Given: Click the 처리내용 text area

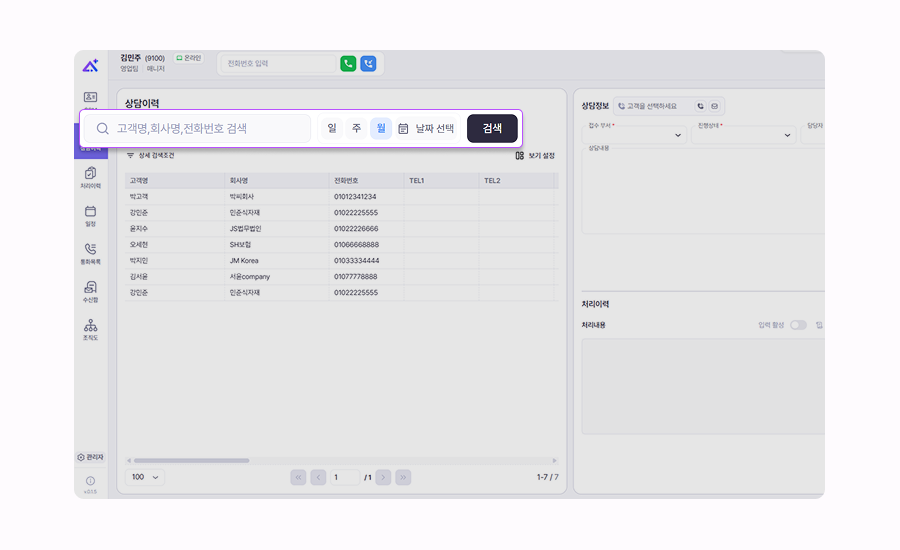Looking at the screenshot, I should [703, 386].
